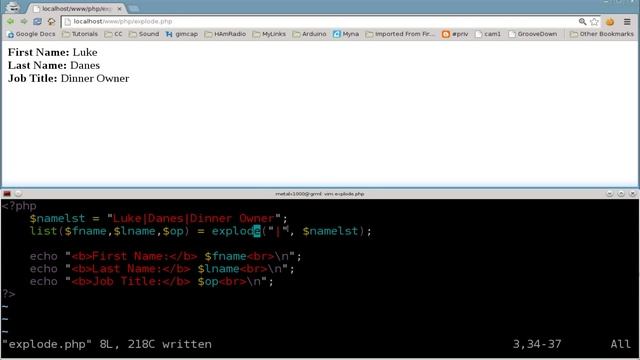
Task: Click the zoom magnifier in address bar
Action: 582,22
